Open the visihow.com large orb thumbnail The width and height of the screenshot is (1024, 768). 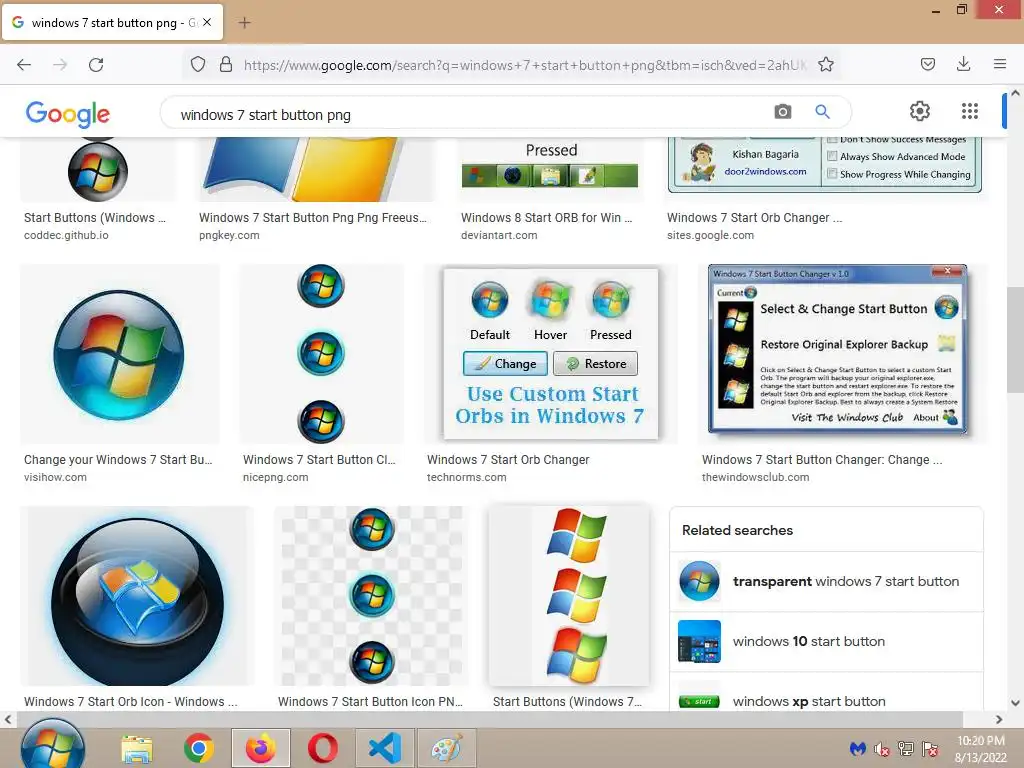point(120,354)
